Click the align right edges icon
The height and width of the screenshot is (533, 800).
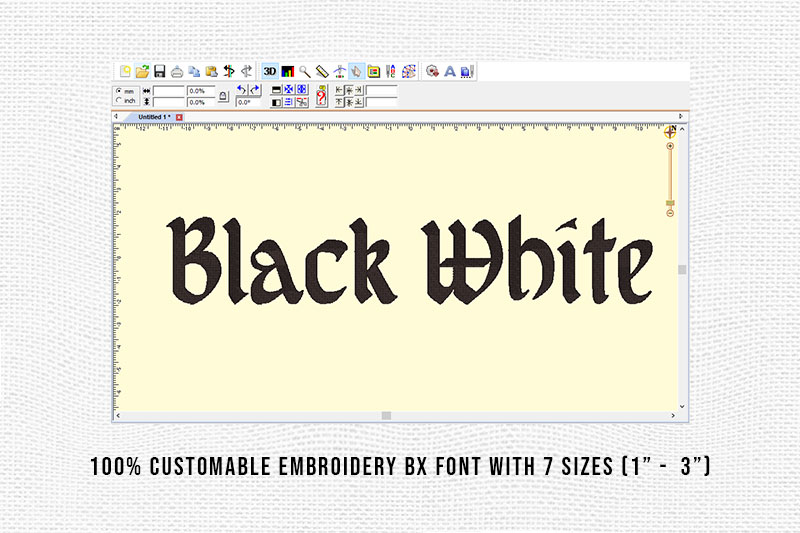359,90
